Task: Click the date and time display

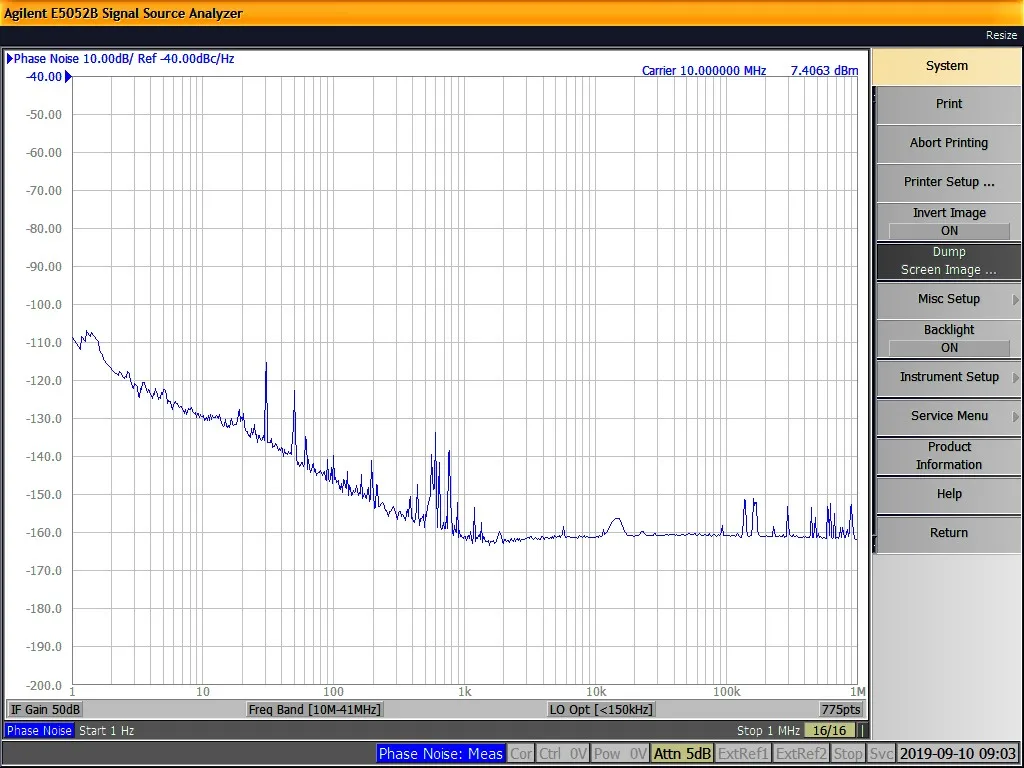Action: [x=958, y=754]
